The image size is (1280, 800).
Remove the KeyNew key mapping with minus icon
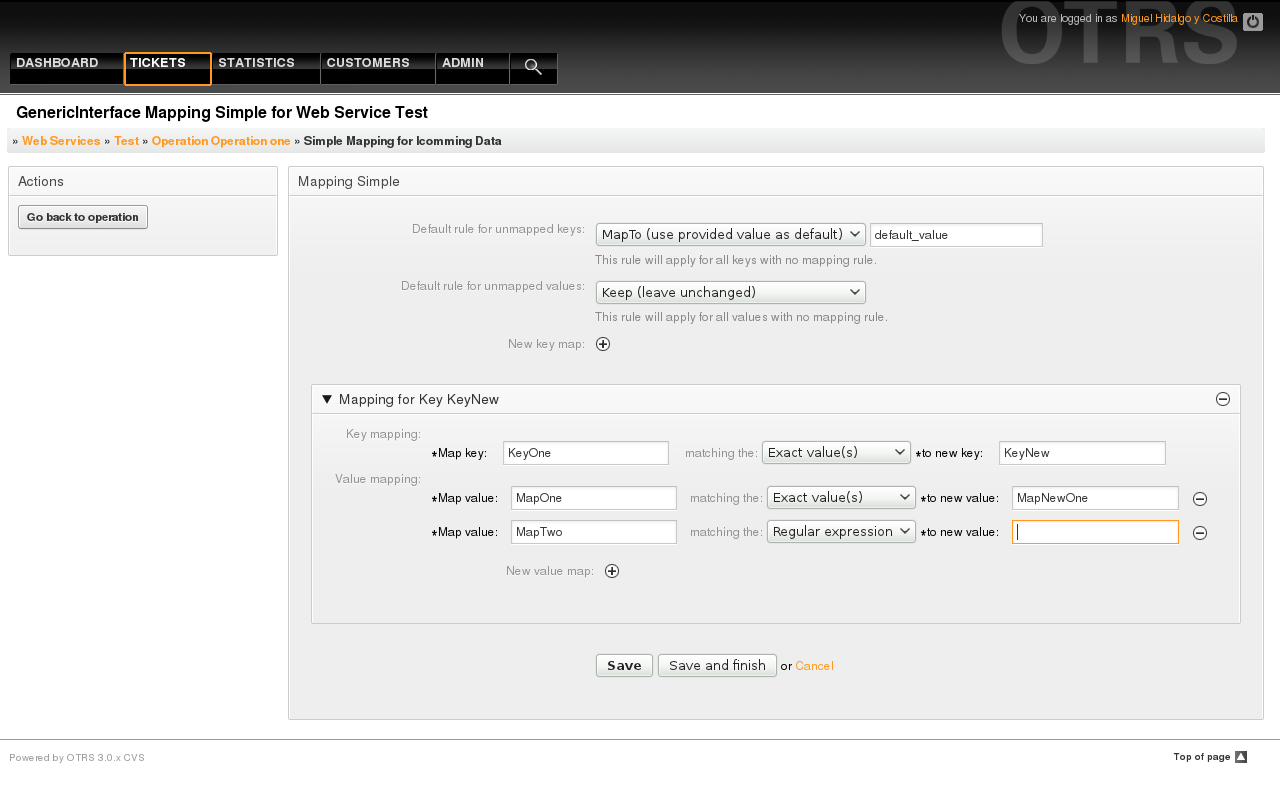[x=1222, y=399]
